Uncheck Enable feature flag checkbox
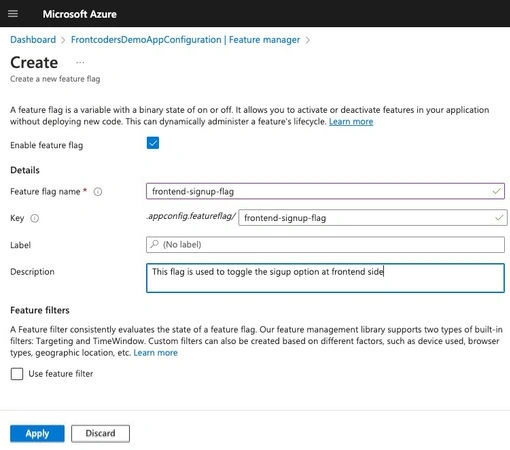The height and width of the screenshot is (450, 510). pyautogui.click(x=153, y=143)
